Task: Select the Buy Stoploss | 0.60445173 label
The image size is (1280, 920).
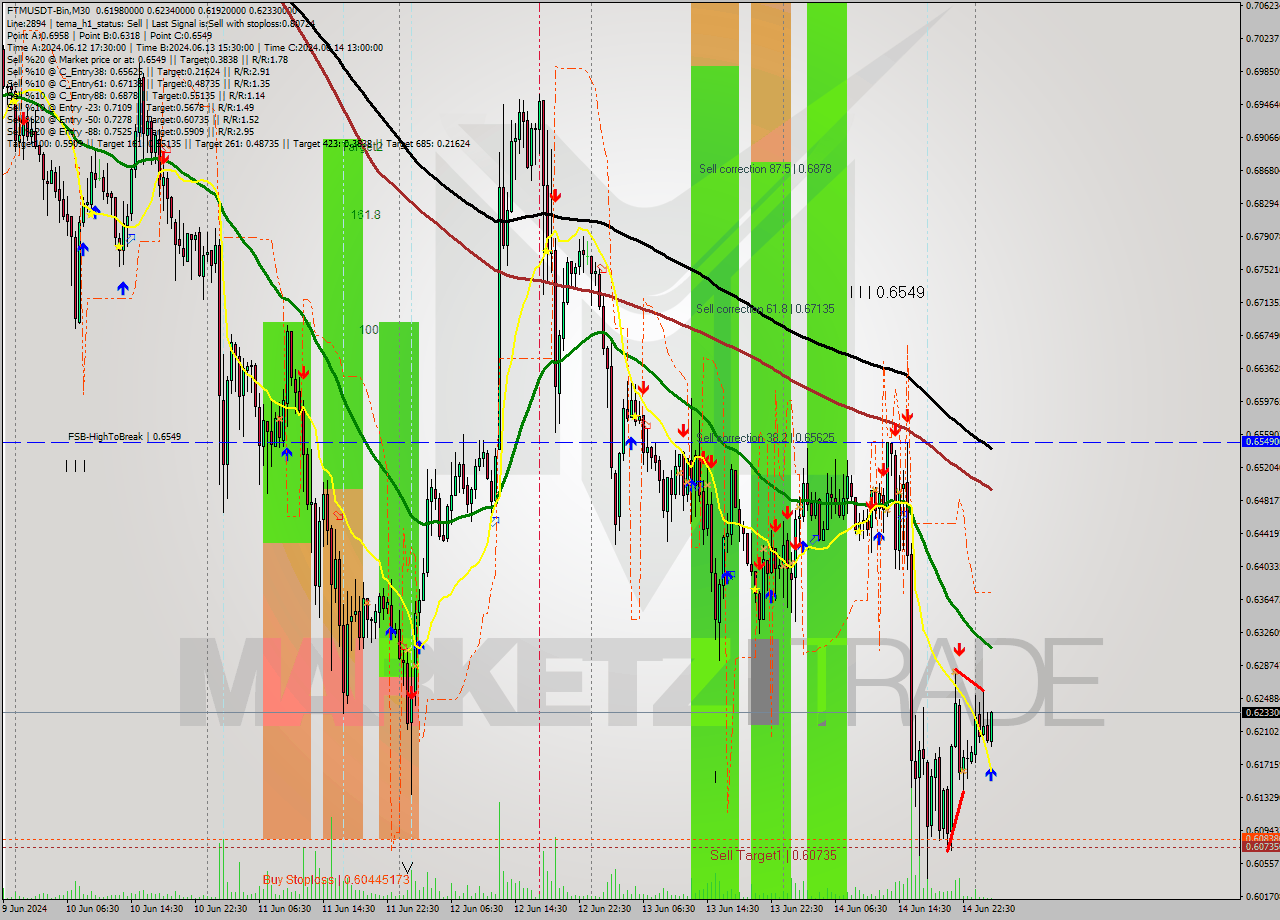Action: pyautogui.click(x=336, y=879)
